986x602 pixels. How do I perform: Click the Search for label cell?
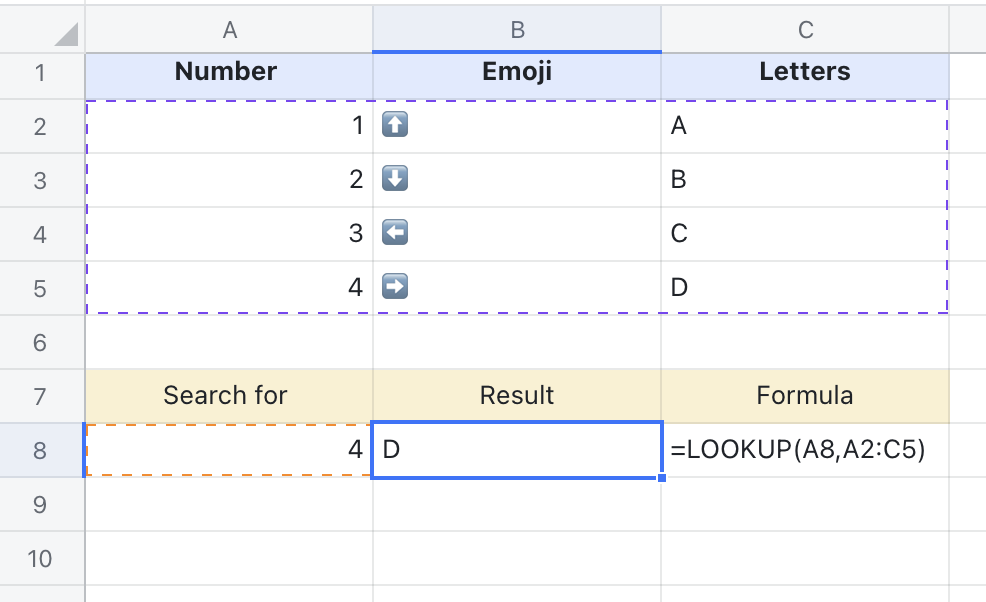click(x=230, y=395)
